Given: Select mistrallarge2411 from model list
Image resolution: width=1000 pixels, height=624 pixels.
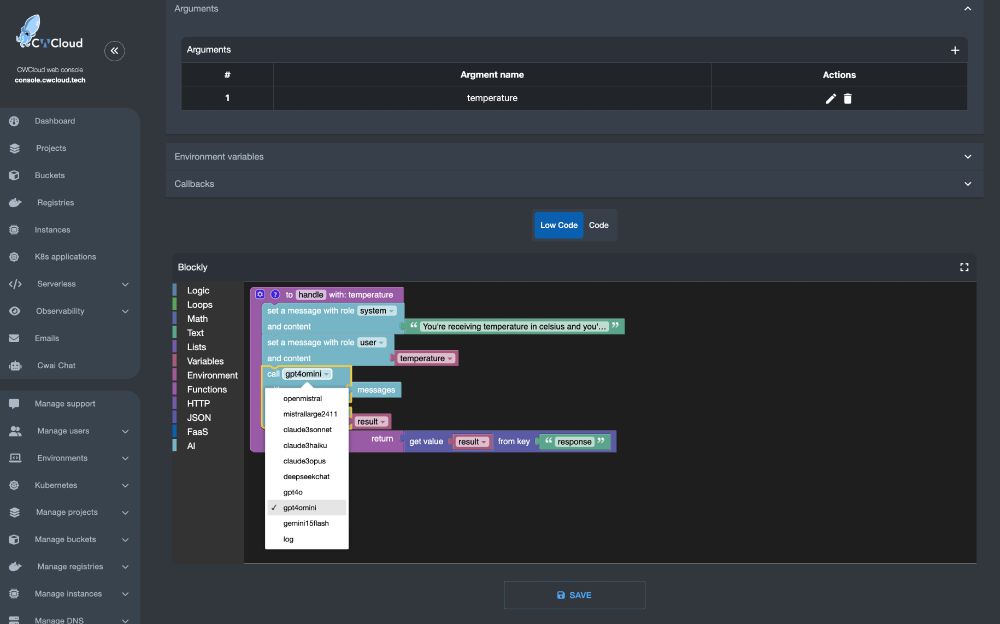Looking at the screenshot, I should (x=307, y=414).
